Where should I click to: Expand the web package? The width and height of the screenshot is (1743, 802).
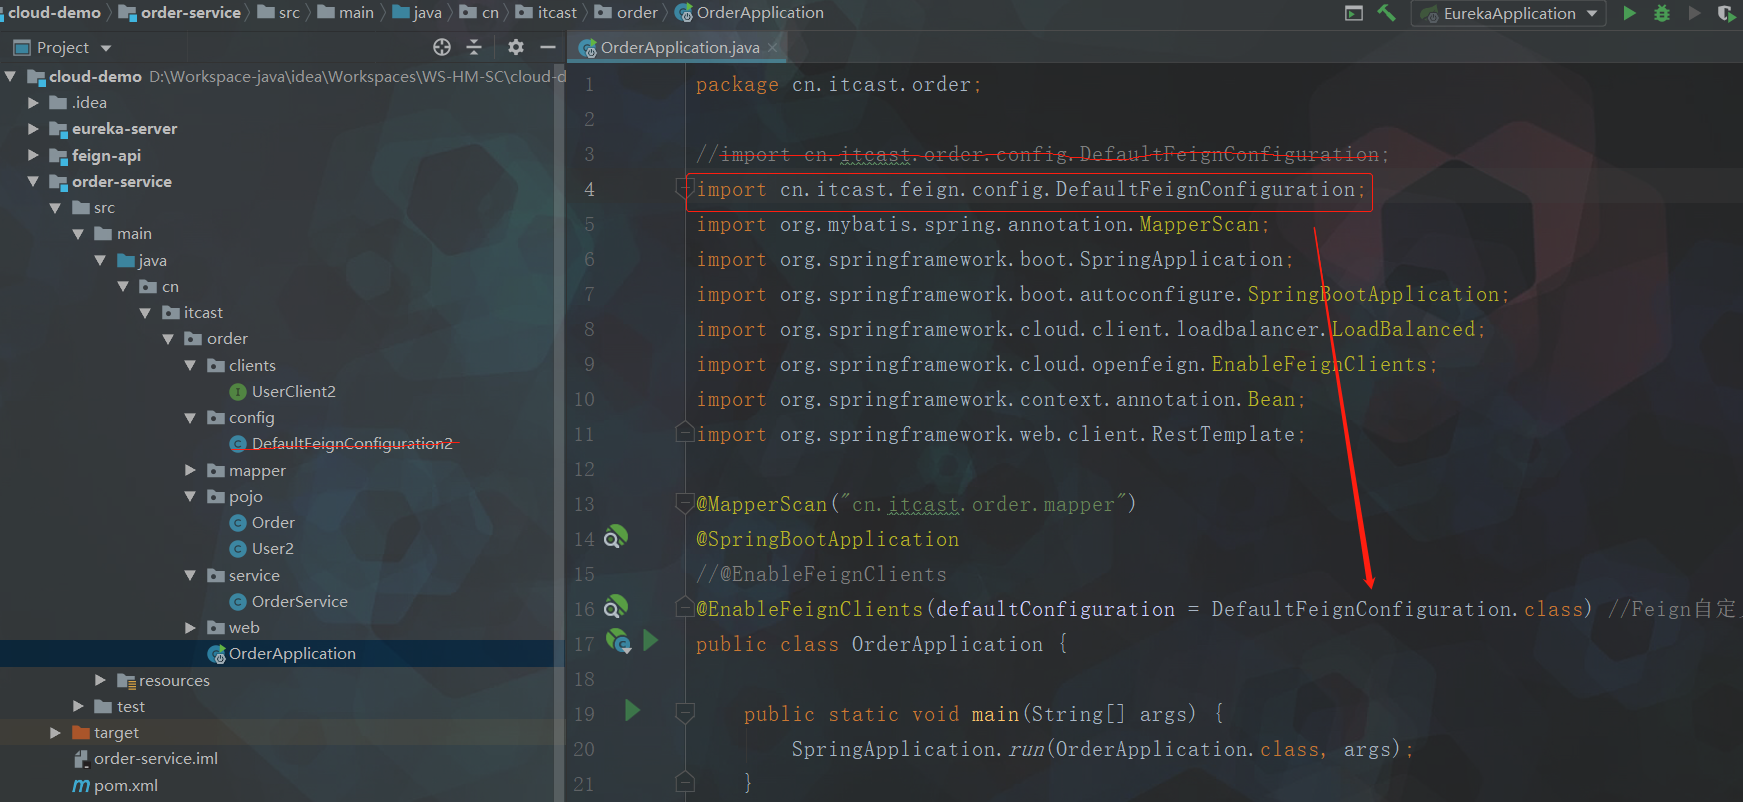click(x=190, y=627)
